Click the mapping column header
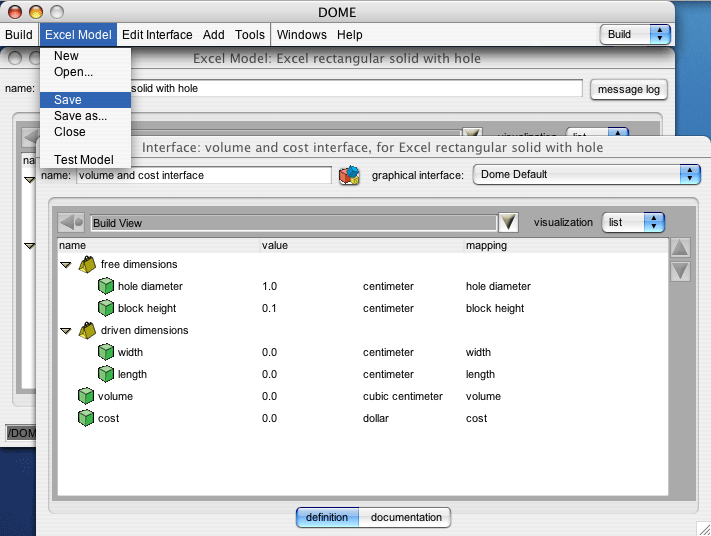Screen dimensions: 711x536 click(x=566, y=245)
